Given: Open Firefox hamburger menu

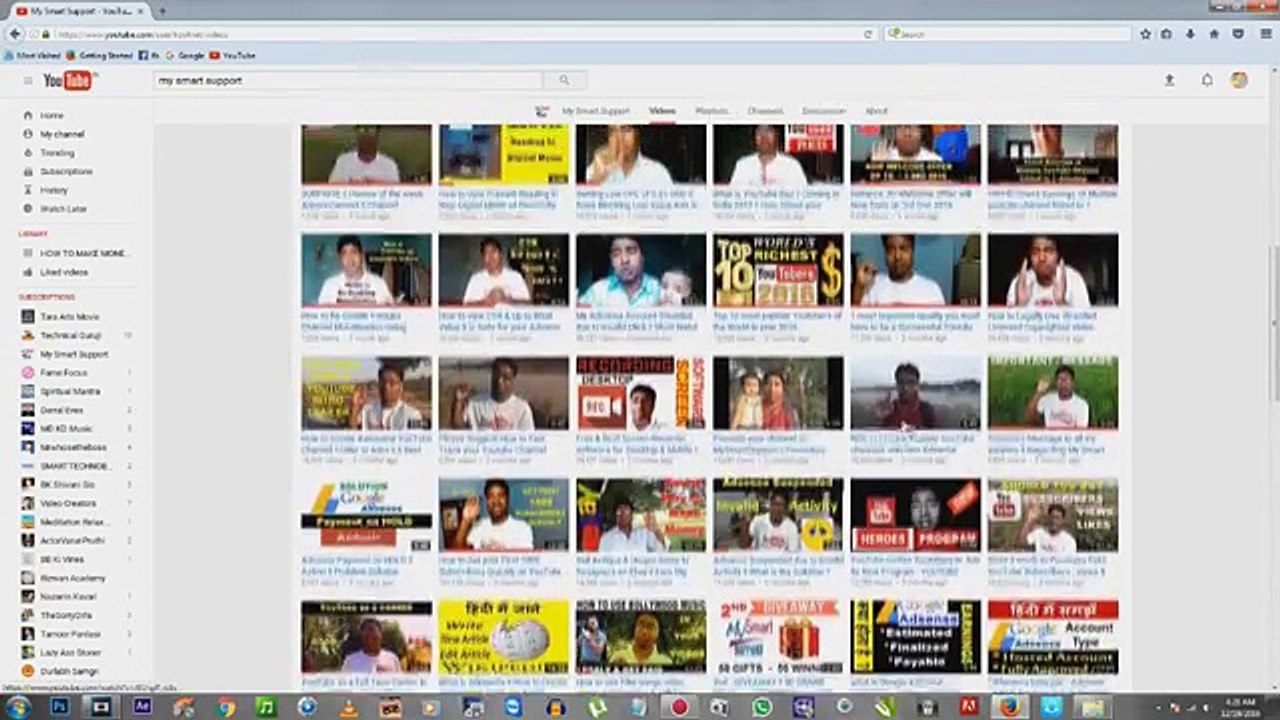Looking at the screenshot, I should [1264, 34].
